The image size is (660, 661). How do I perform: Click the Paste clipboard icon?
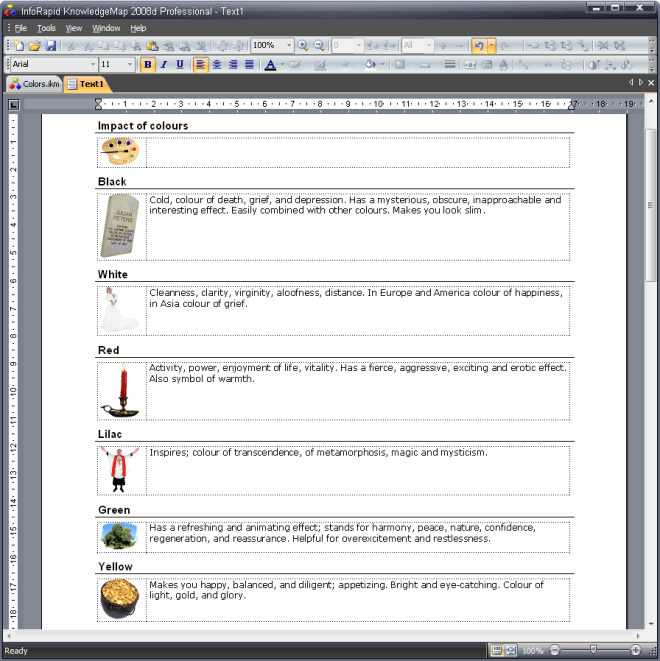click(x=152, y=46)
